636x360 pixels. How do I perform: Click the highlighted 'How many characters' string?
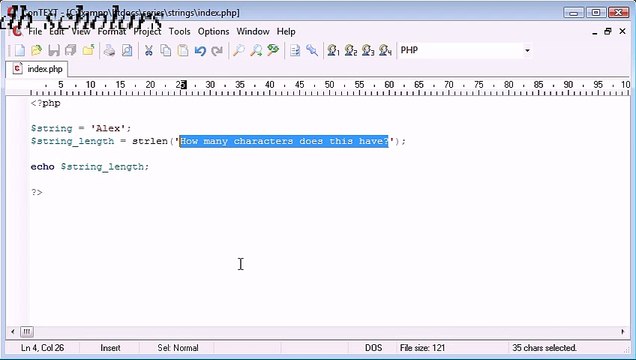click(x=284, y=141)
